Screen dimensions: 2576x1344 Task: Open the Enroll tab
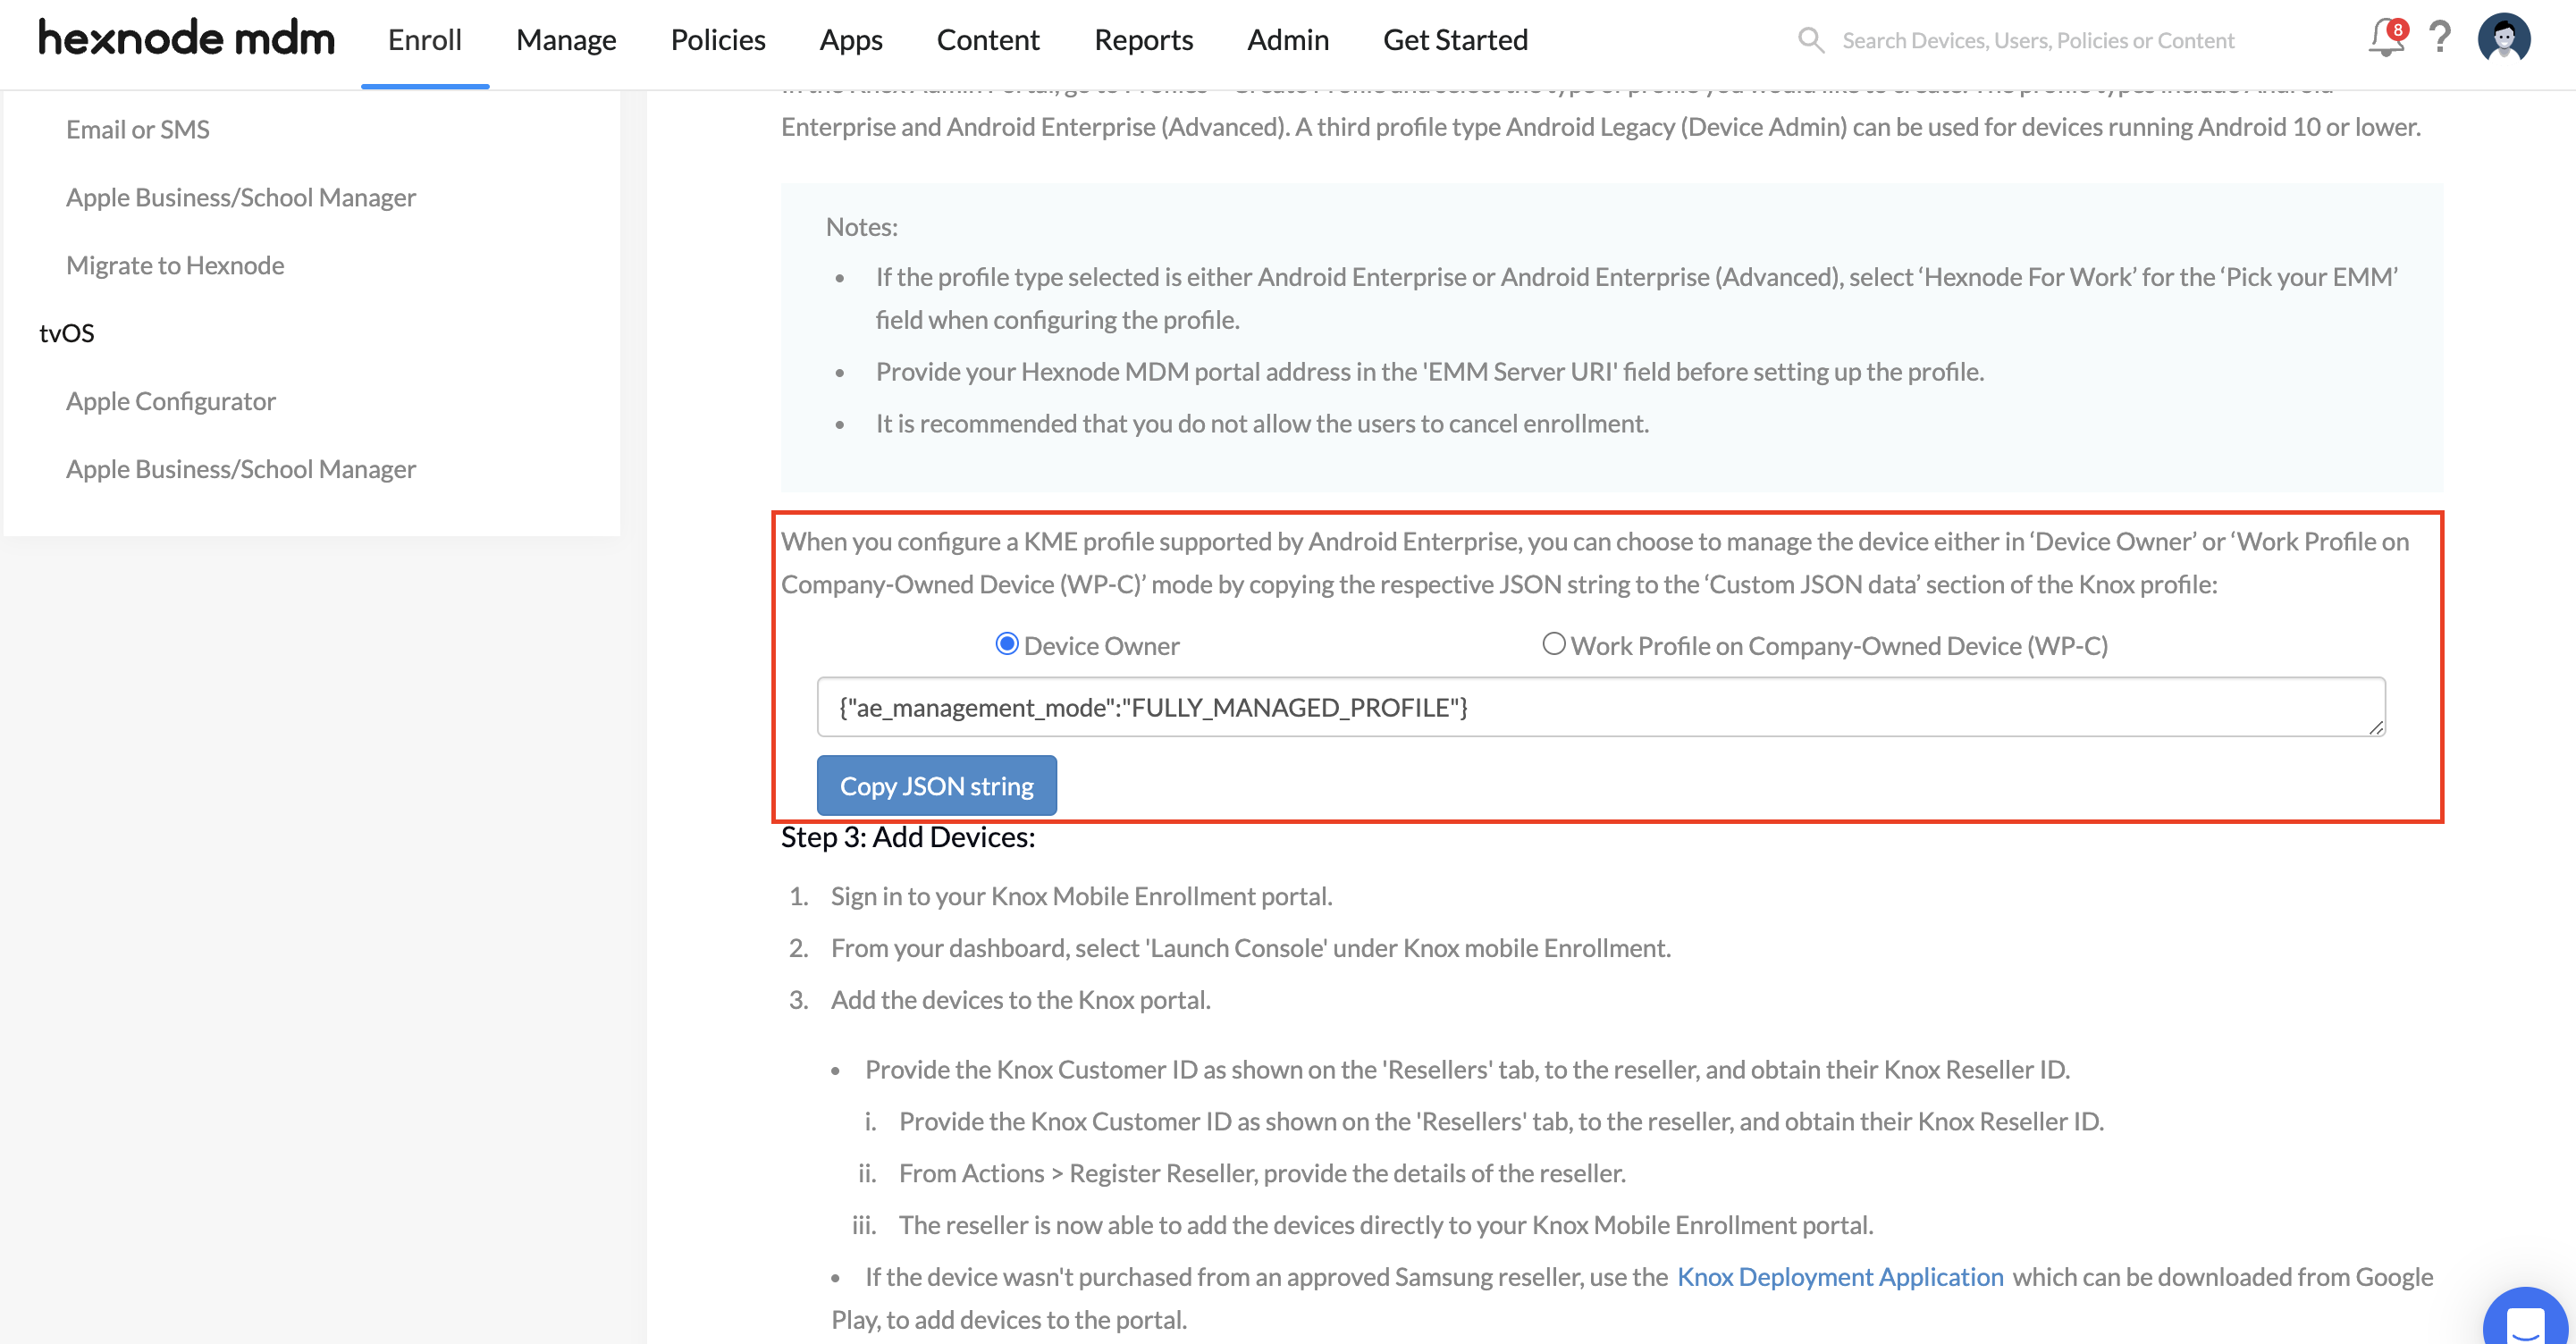[425, 40]
